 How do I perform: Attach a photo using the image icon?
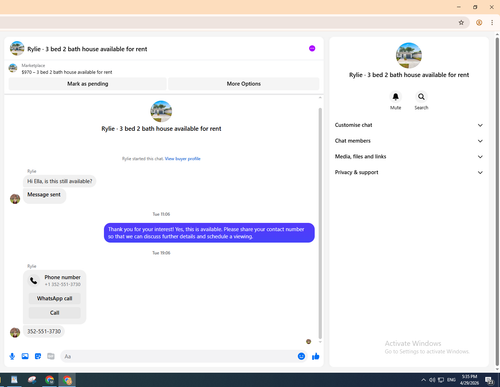click(x=25, y=356)
